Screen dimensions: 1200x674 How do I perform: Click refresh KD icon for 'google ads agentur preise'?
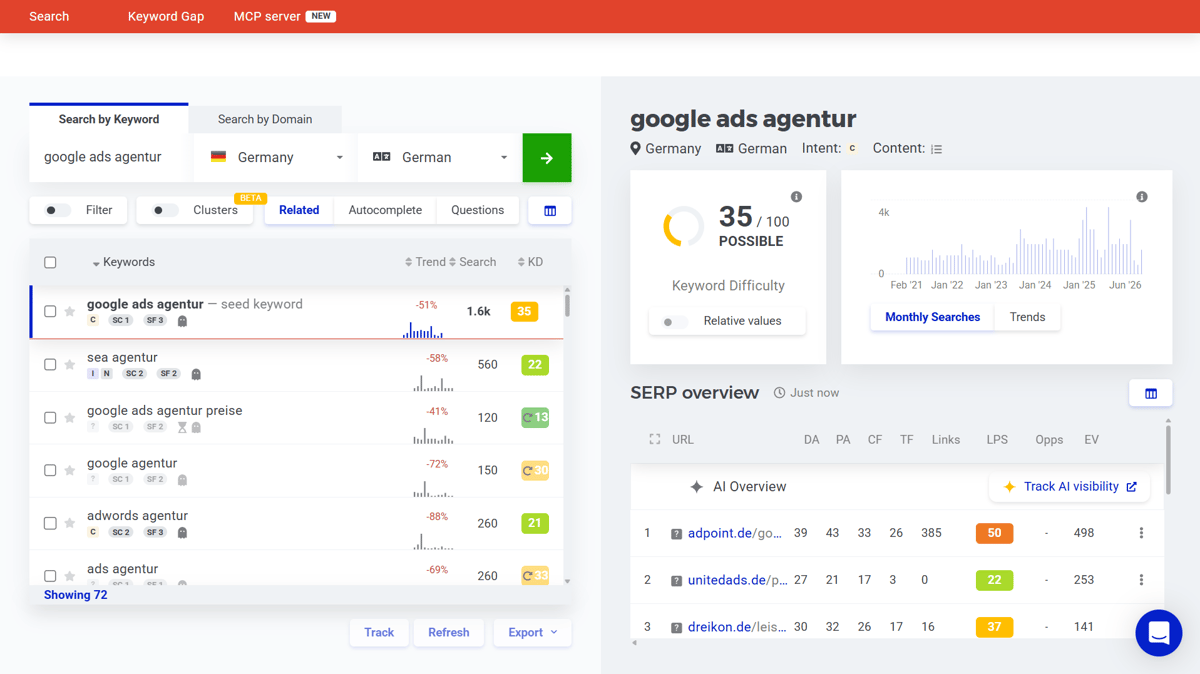(528, 418)
